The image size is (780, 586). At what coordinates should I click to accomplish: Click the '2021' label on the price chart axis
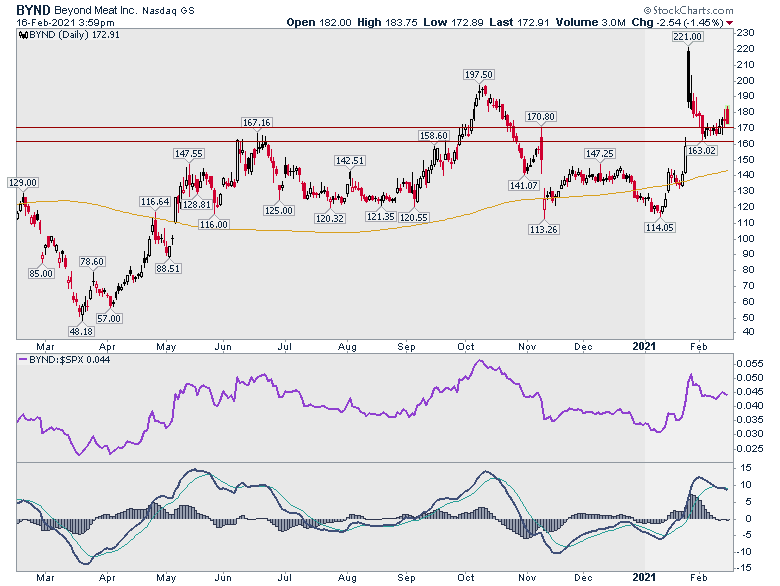tap(644, 346)
